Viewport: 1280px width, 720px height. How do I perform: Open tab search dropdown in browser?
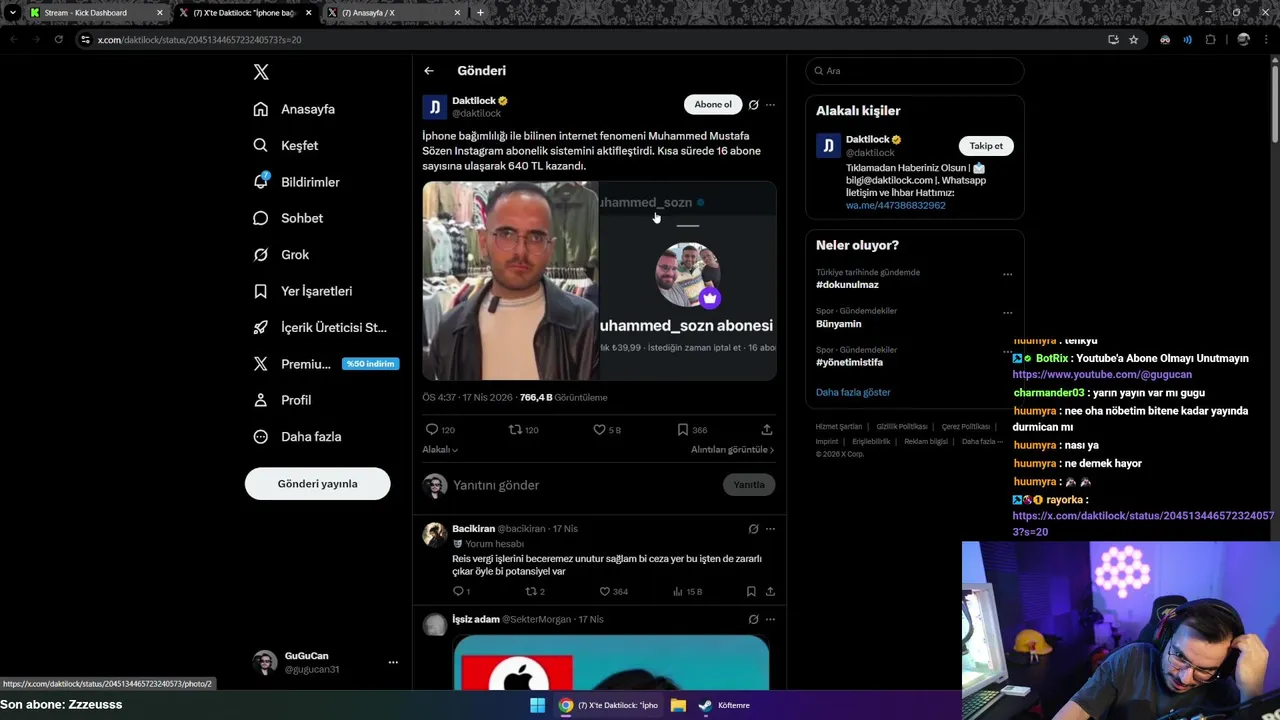coord(12,13)
